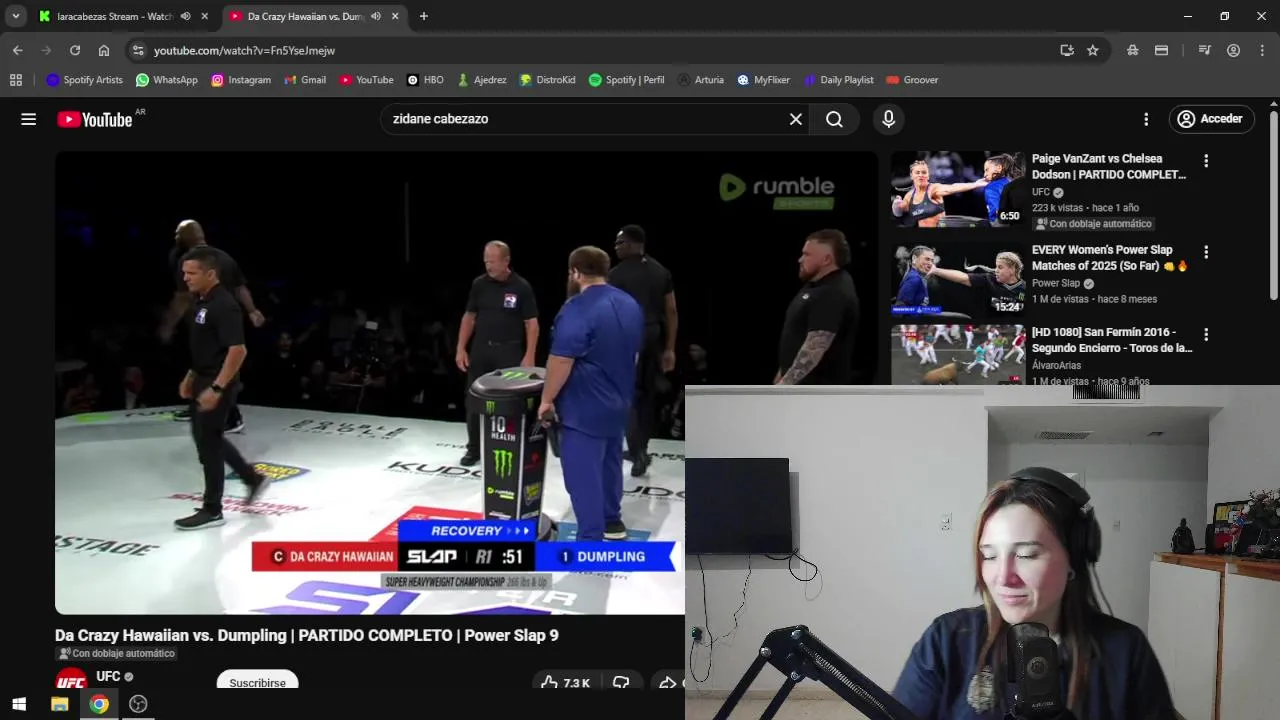Expand the tab search dropdown arrow

click(16, 16)
